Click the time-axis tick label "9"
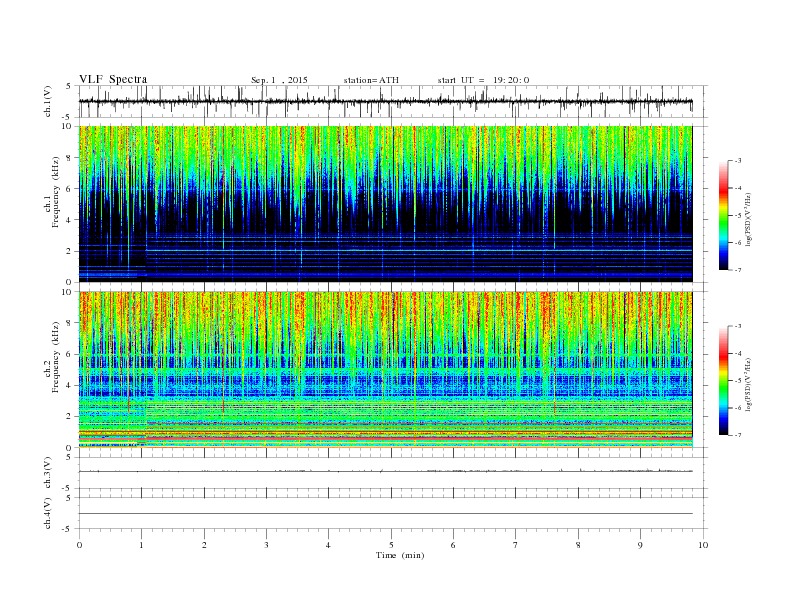The width and height of the screenshot is (792, 612). (640, 545)
